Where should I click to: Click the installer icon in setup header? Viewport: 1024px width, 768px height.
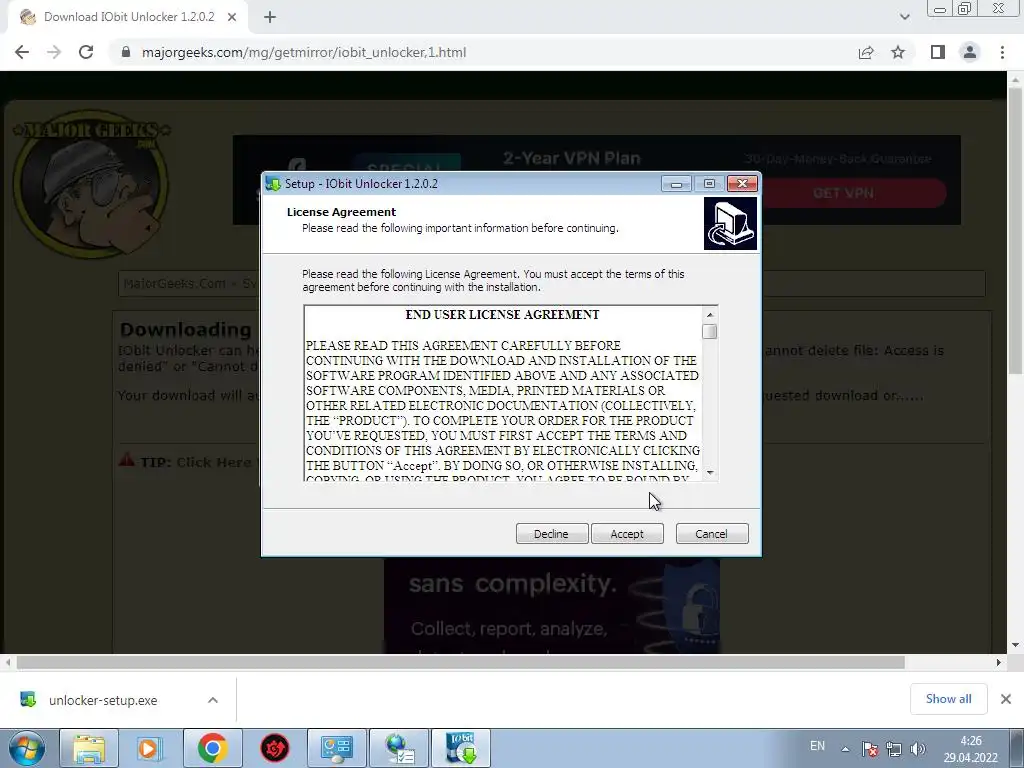click(730, 224)
